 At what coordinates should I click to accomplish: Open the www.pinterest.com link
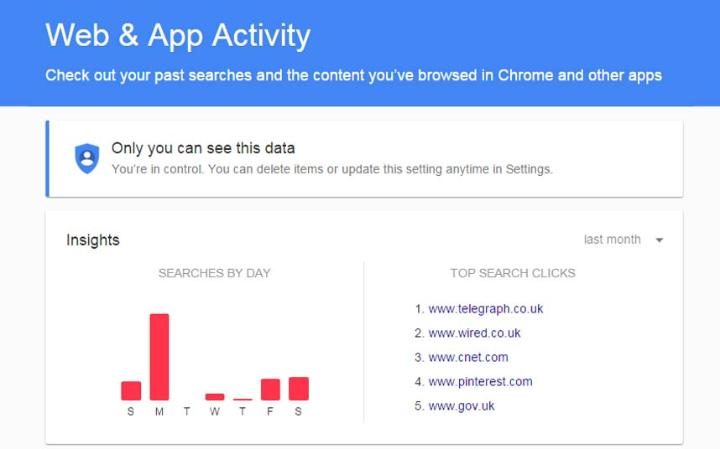click(480, 381)
